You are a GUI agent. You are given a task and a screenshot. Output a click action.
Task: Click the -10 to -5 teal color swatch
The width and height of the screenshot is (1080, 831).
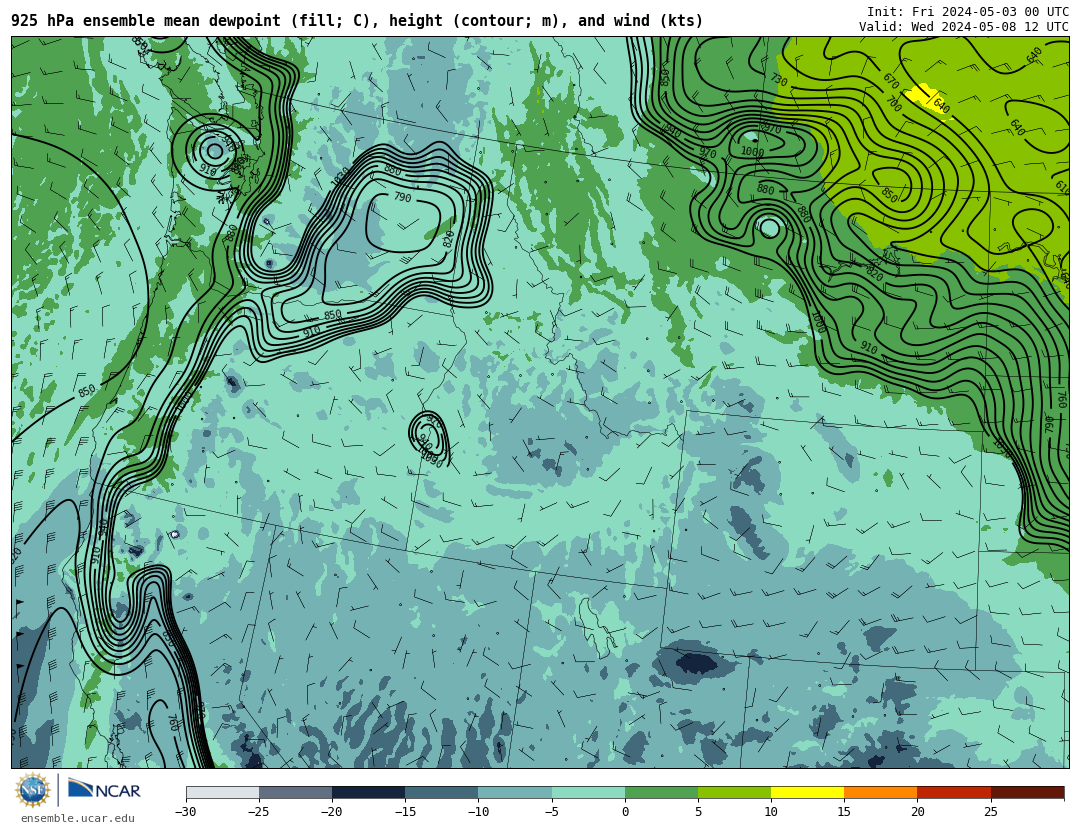point(515,792)
